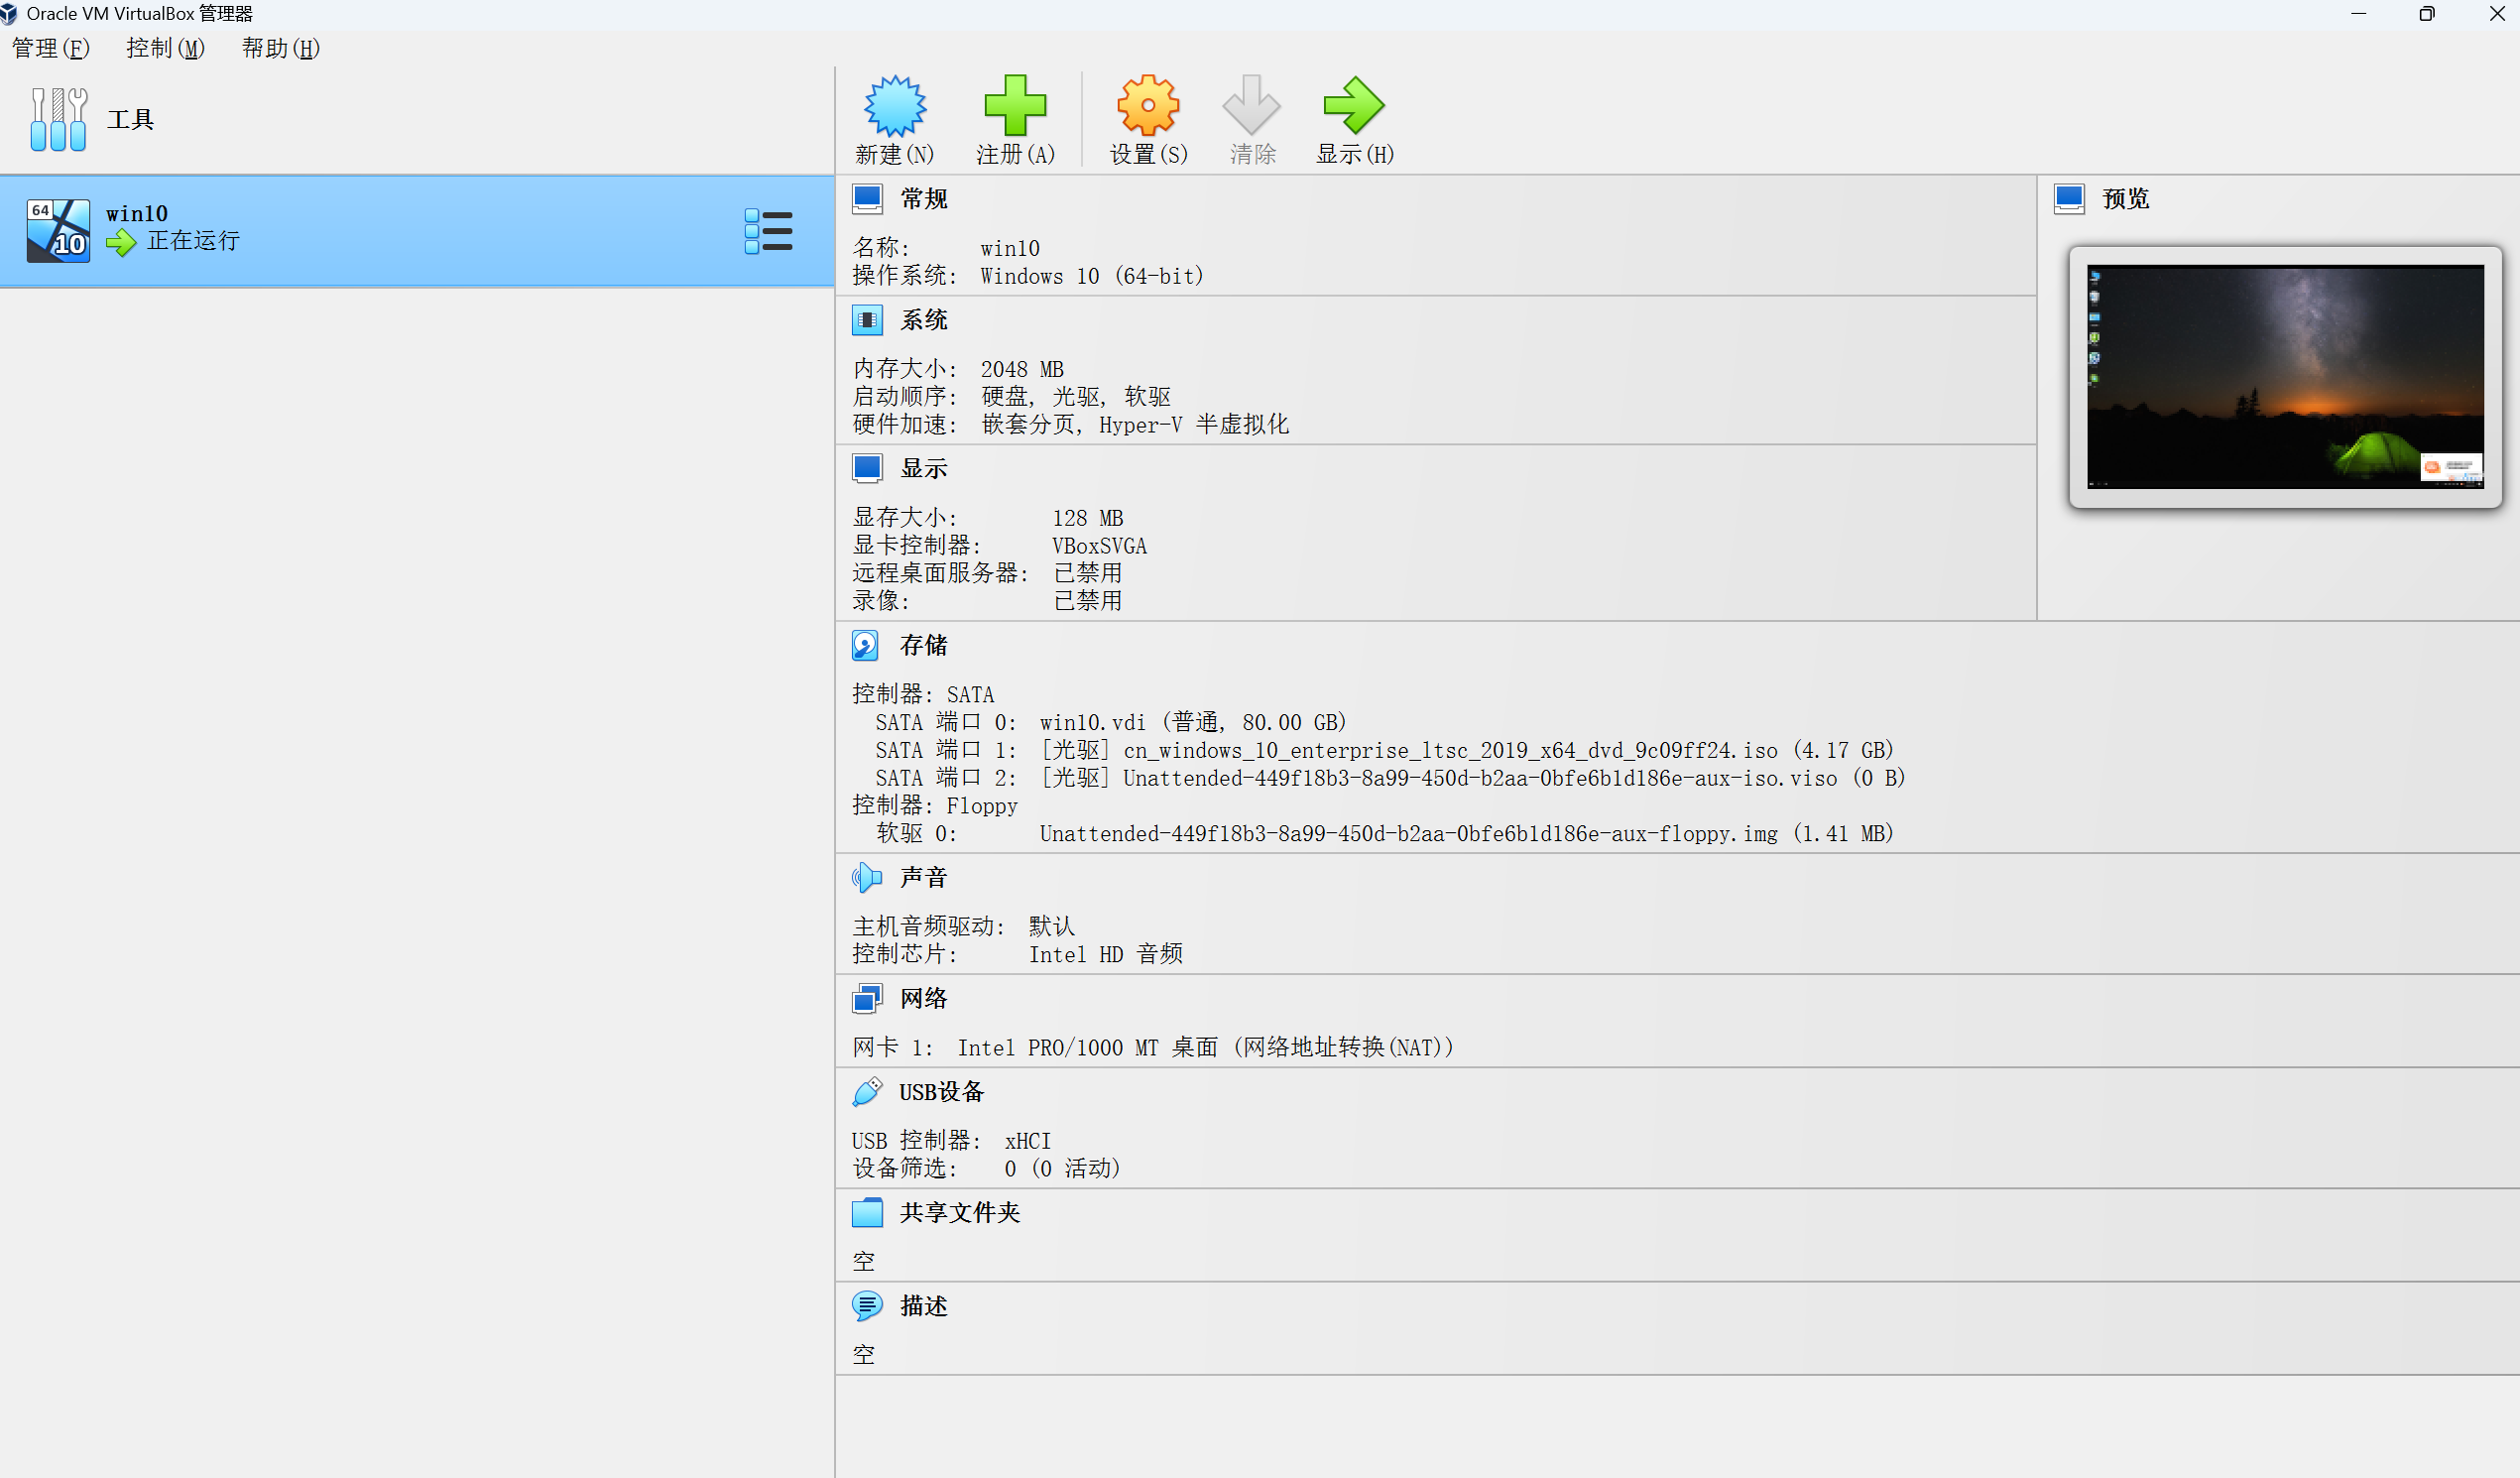This screenshot has height=1478, width=2520.
Task: Click the General (常规) section icon
Action: (867, 199)
